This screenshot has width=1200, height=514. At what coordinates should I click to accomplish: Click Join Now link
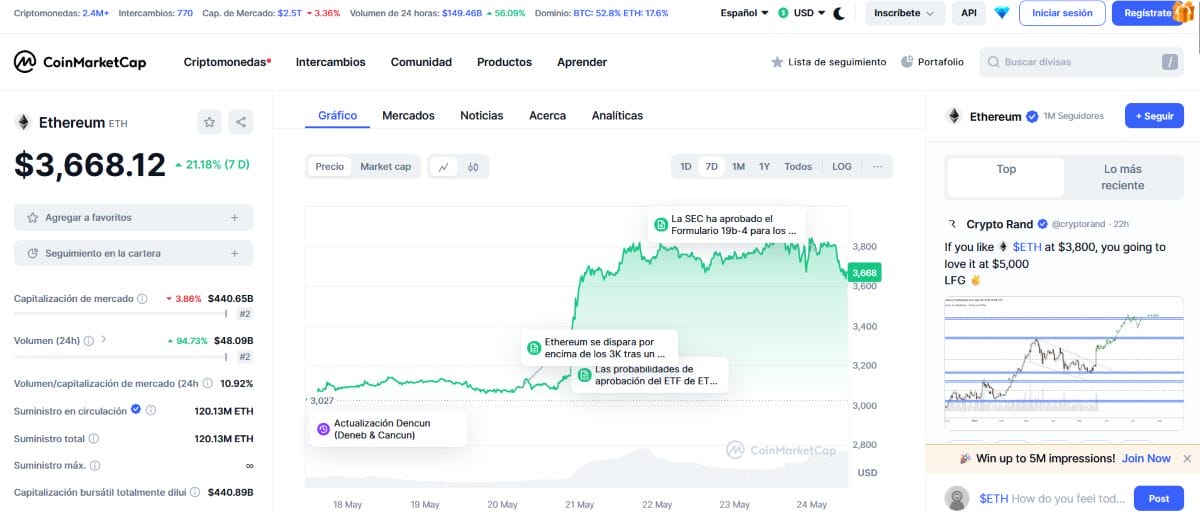[1146, 458]
